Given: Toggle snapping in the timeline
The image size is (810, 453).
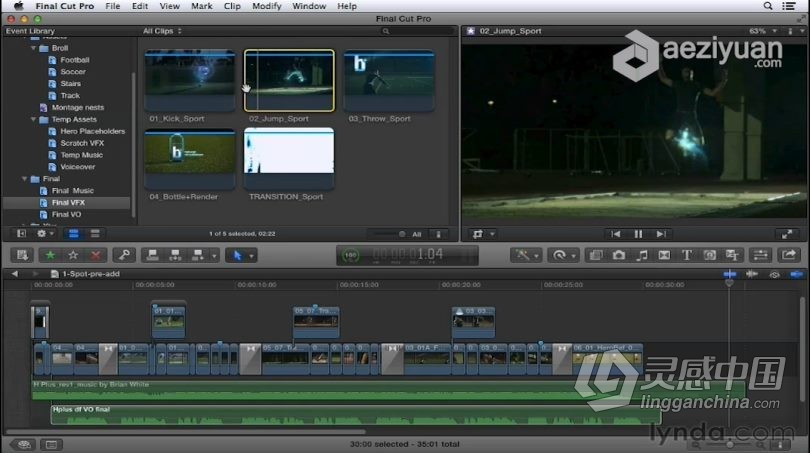Looking at the screenshot, I should (x=796, y=274).
